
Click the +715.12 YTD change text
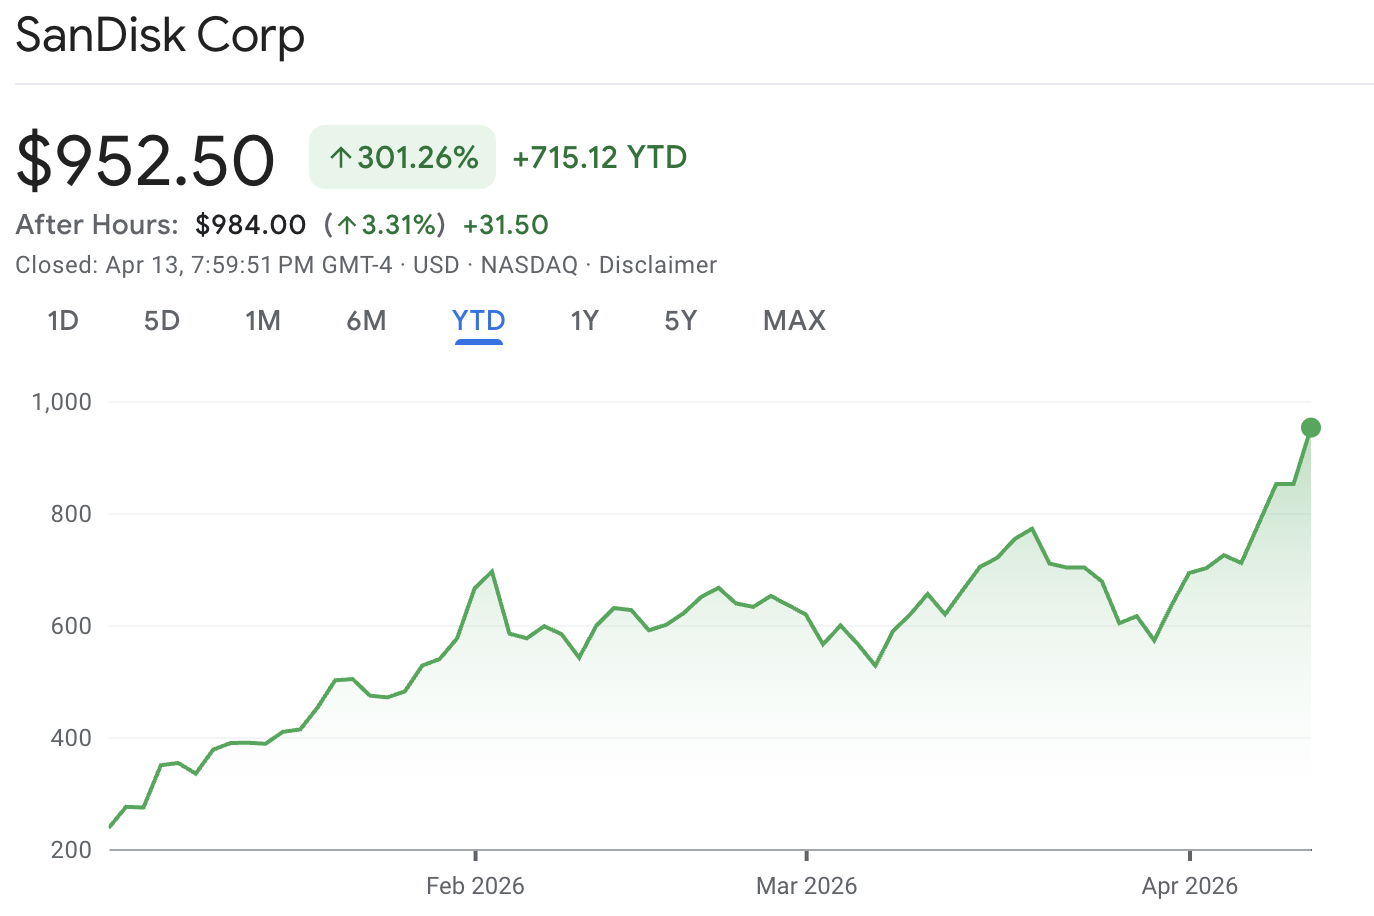point(599,158)
